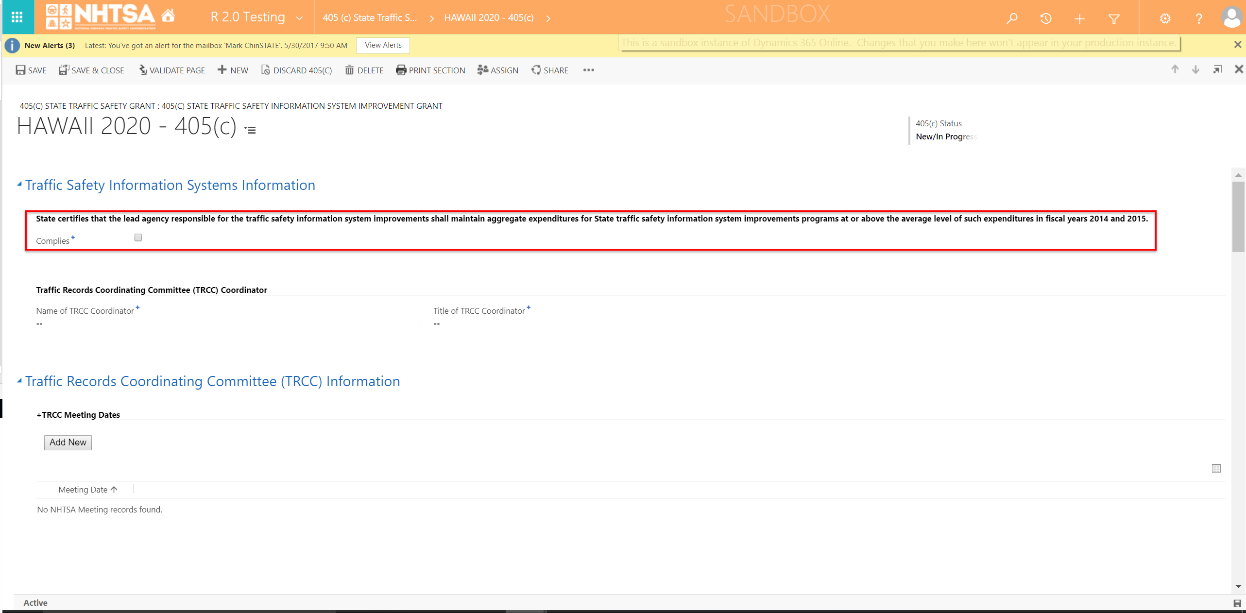Open the user profile avatar

point(1231,18)
